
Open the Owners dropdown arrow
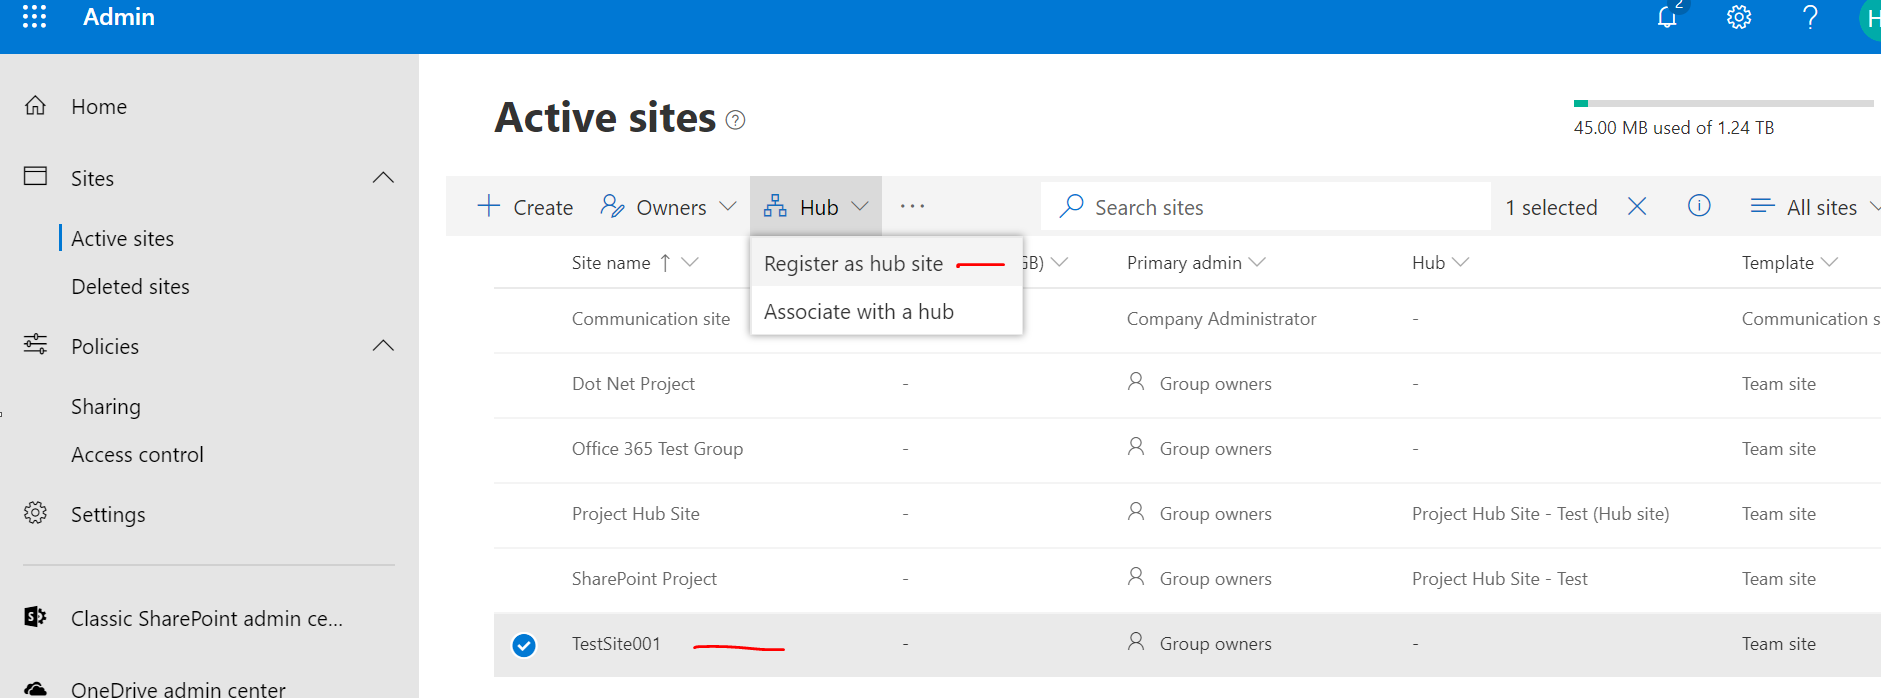click(728, 206)
